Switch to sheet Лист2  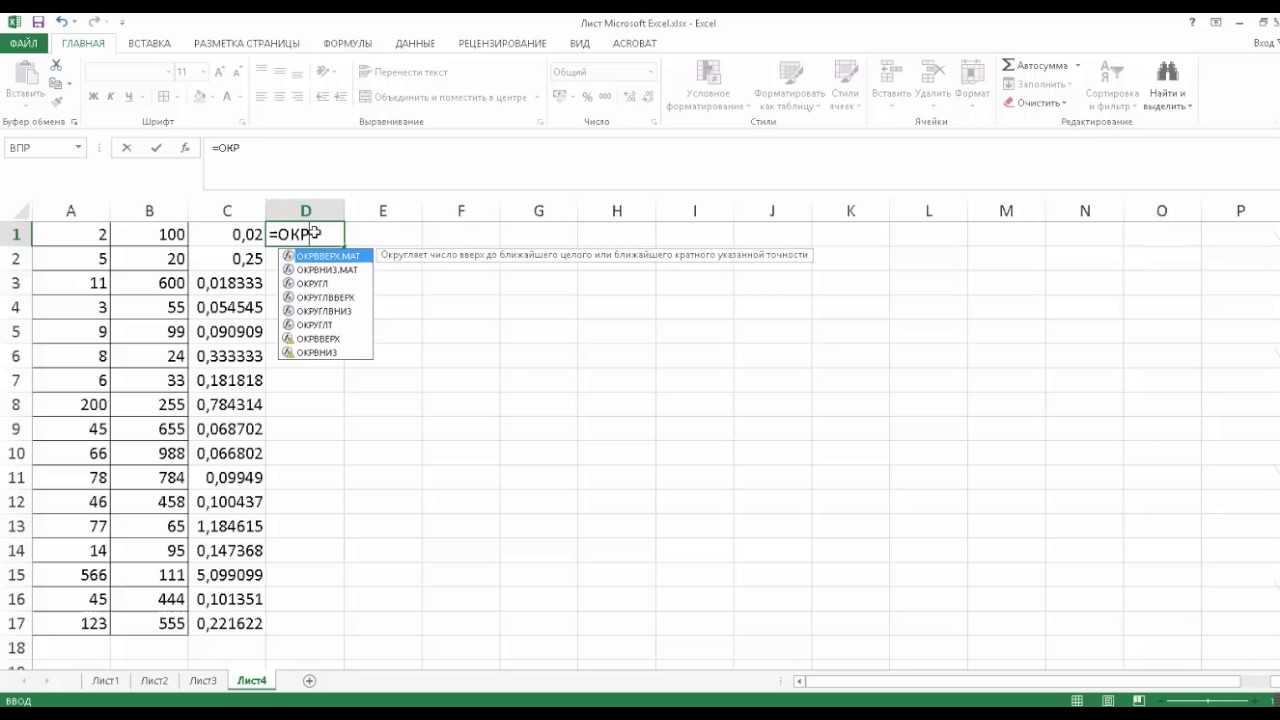(x=154, y=681)
